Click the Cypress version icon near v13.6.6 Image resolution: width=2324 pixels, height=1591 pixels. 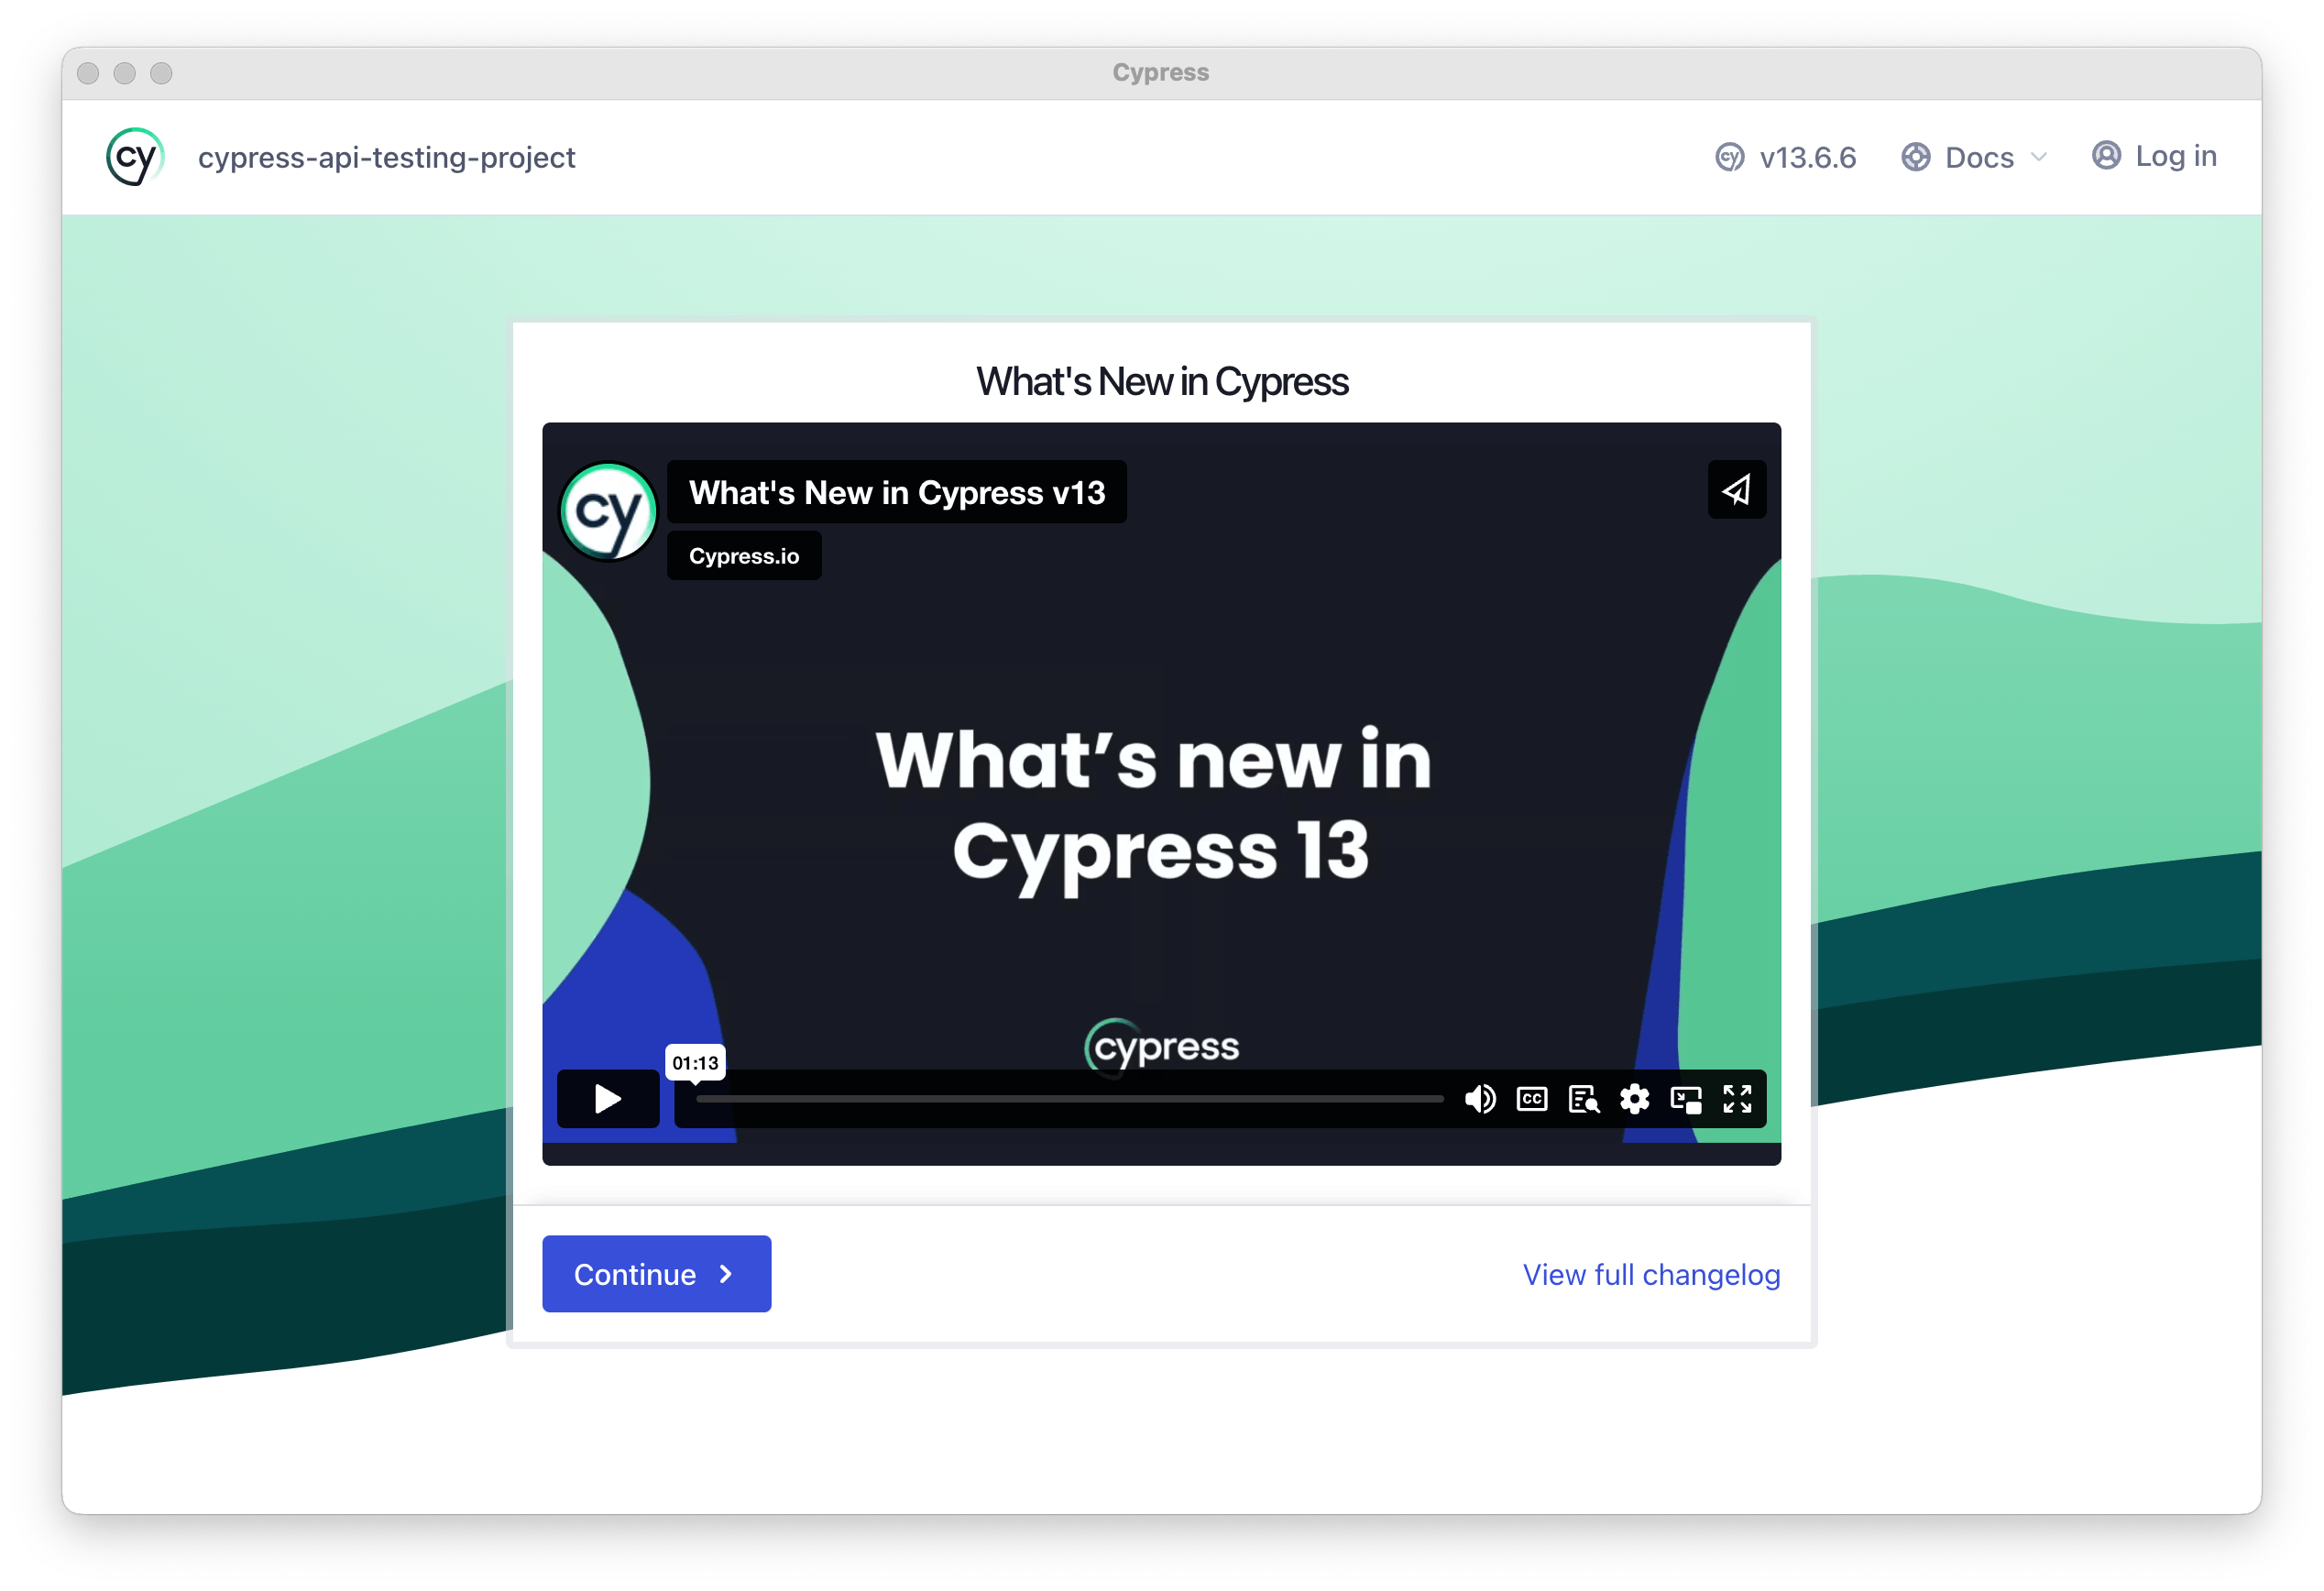pyautogui.click(x=1729, y=157)
